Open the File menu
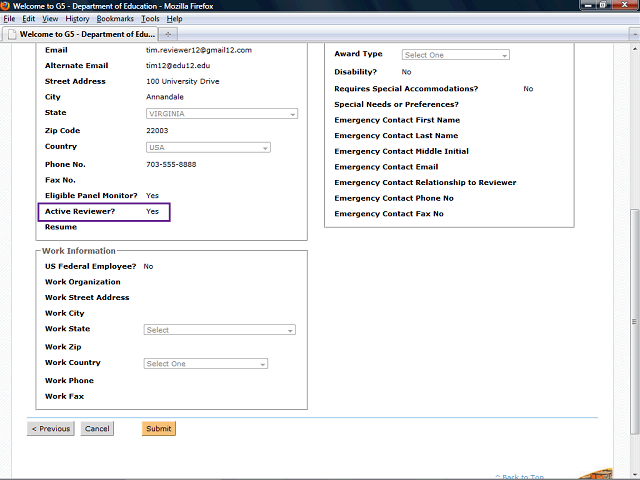Image resolution: width=640 pixels, height=480 pixels. point(9,19)
